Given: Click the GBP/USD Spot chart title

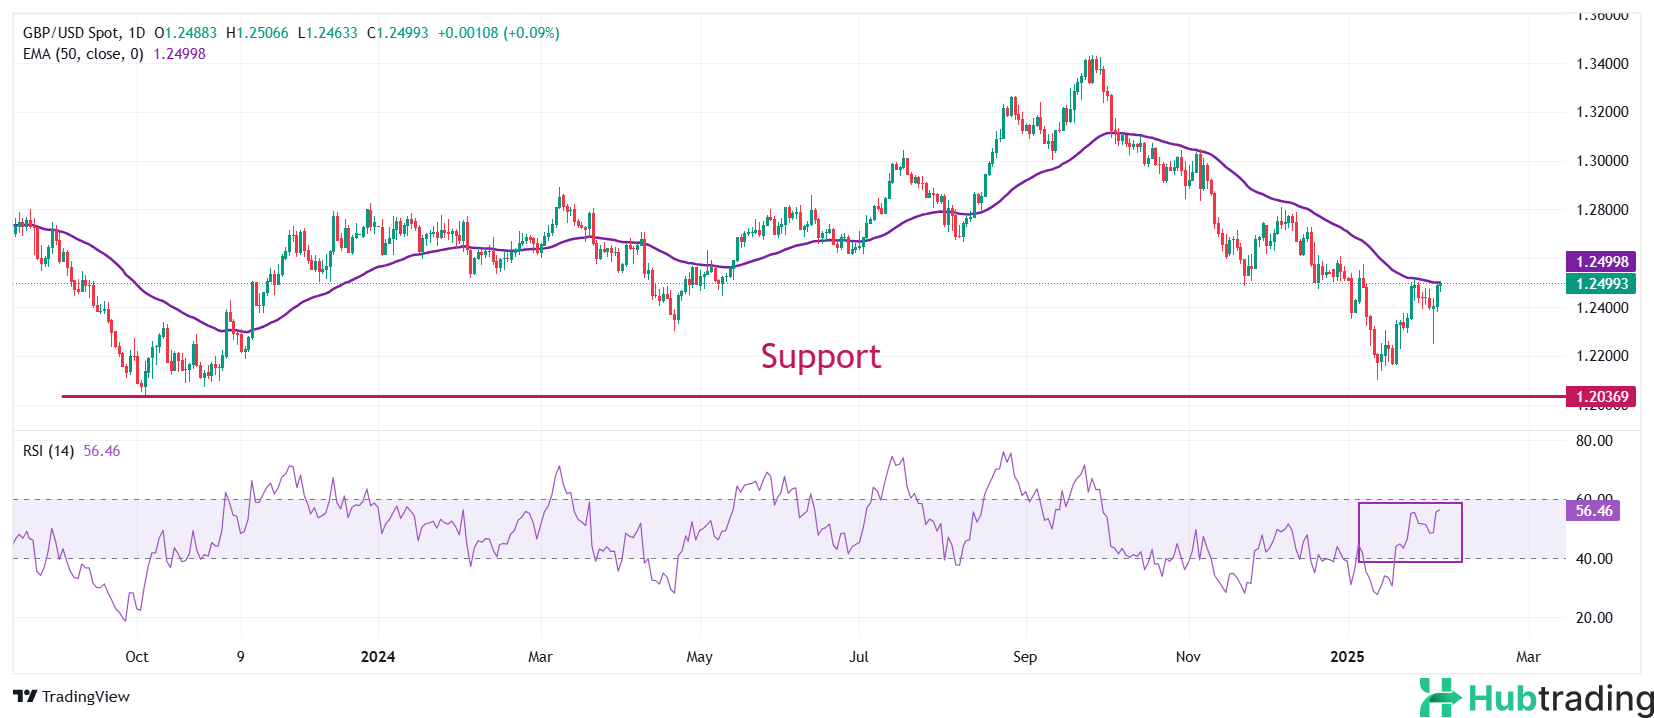Looking at the screenshot, I should tap(84, 33).
